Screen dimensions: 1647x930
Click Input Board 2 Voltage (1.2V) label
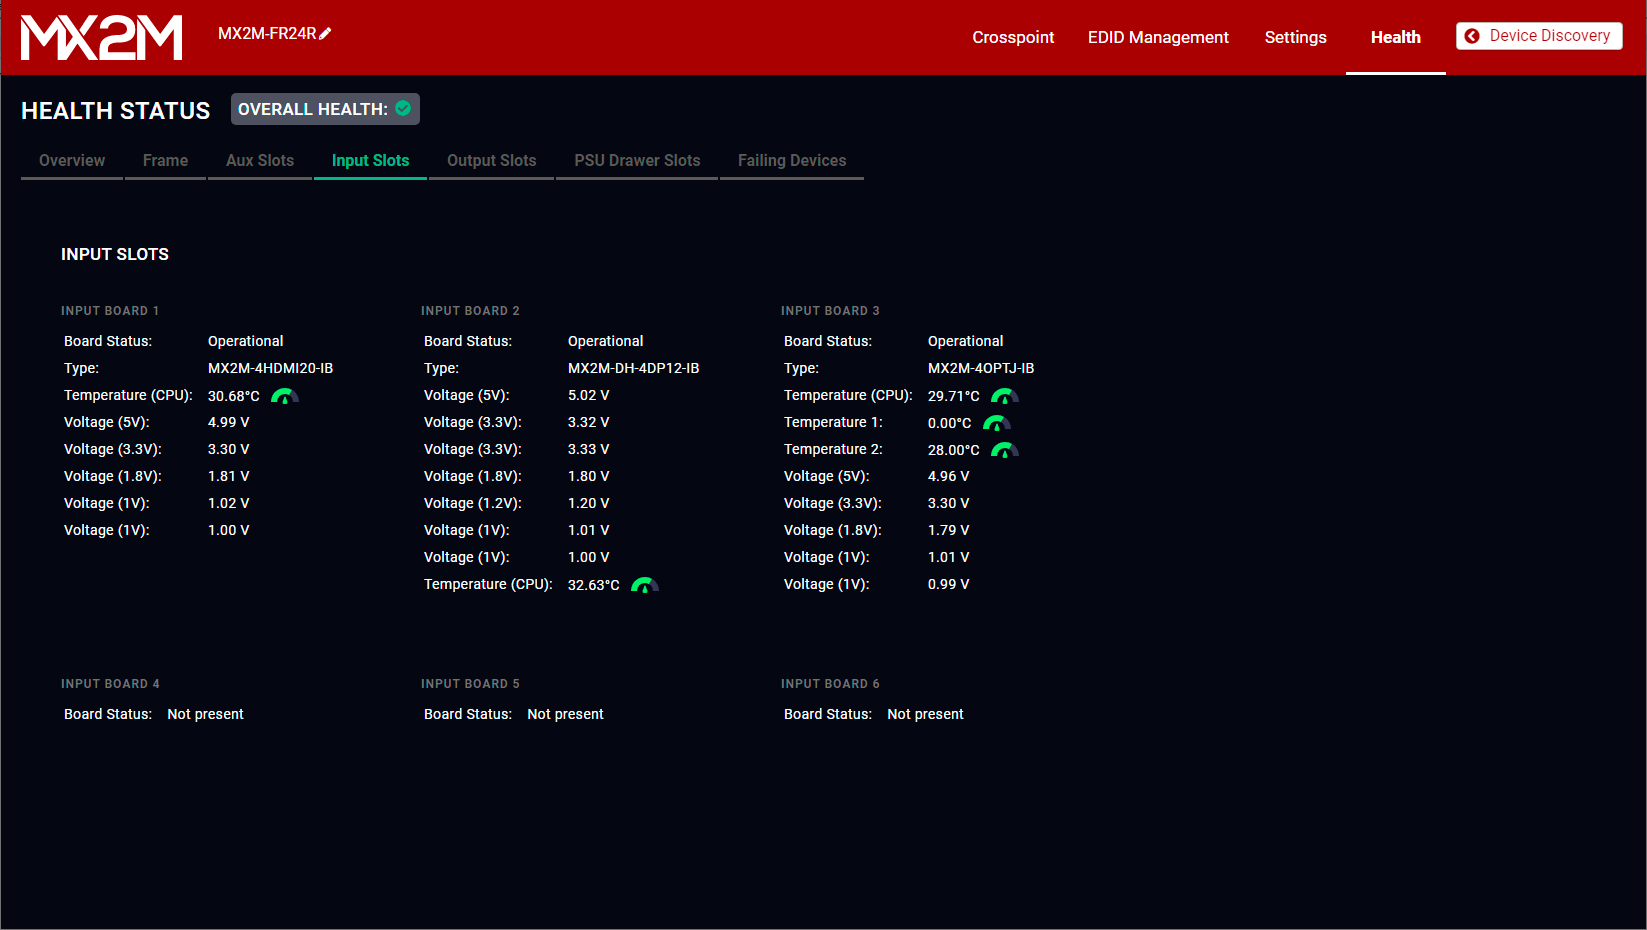coord(473,503)
